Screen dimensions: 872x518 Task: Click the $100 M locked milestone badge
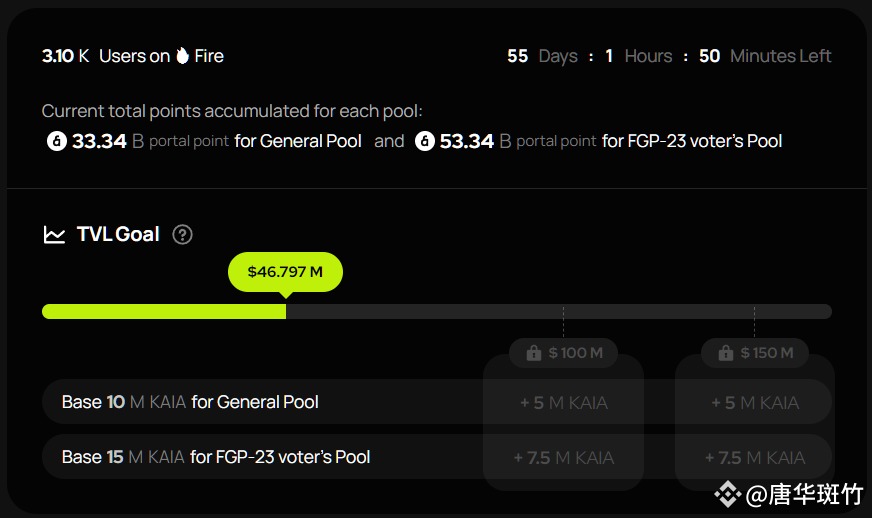(563, 353)
